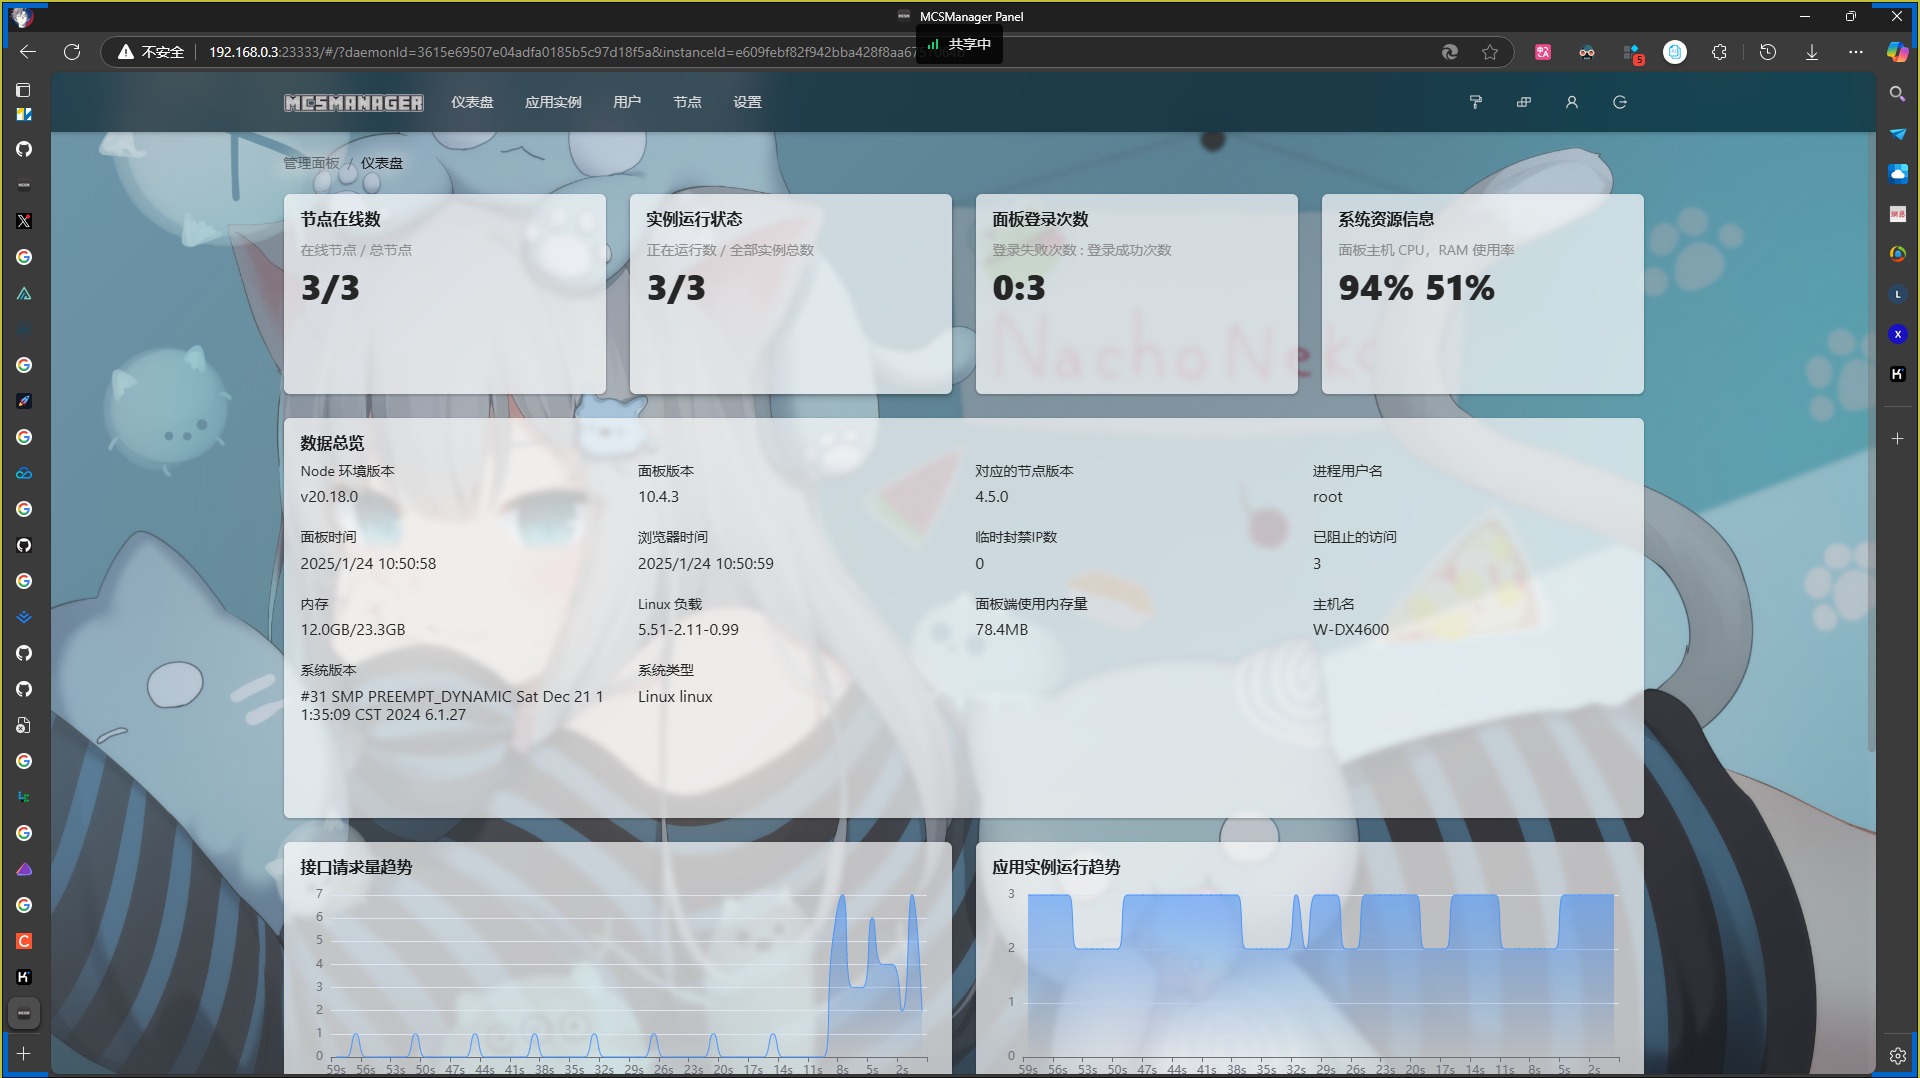Select the 用户 menu item
The width and height of the screenshot is (1920, 1078).
(627, 102)
